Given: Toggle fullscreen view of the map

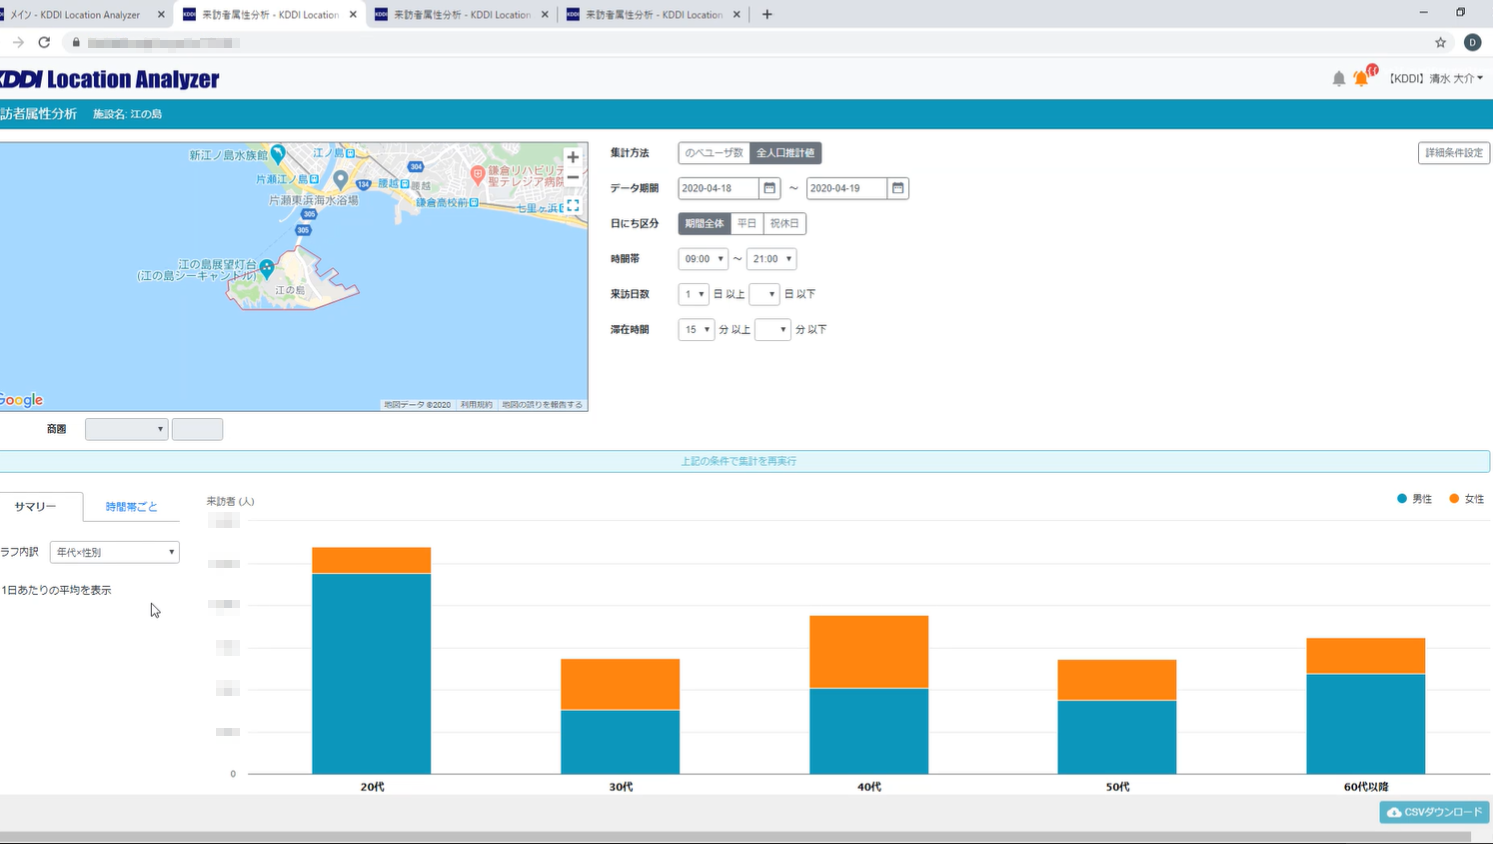Looking at the screenshot, I should 573,205.
